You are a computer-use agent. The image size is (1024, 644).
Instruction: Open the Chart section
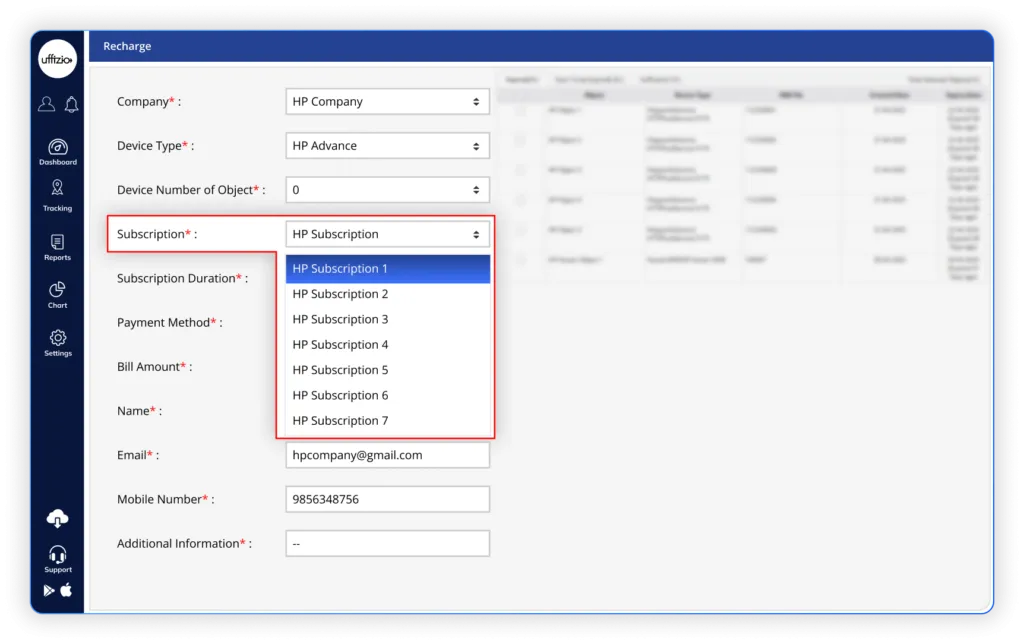[x=58, y=295]
